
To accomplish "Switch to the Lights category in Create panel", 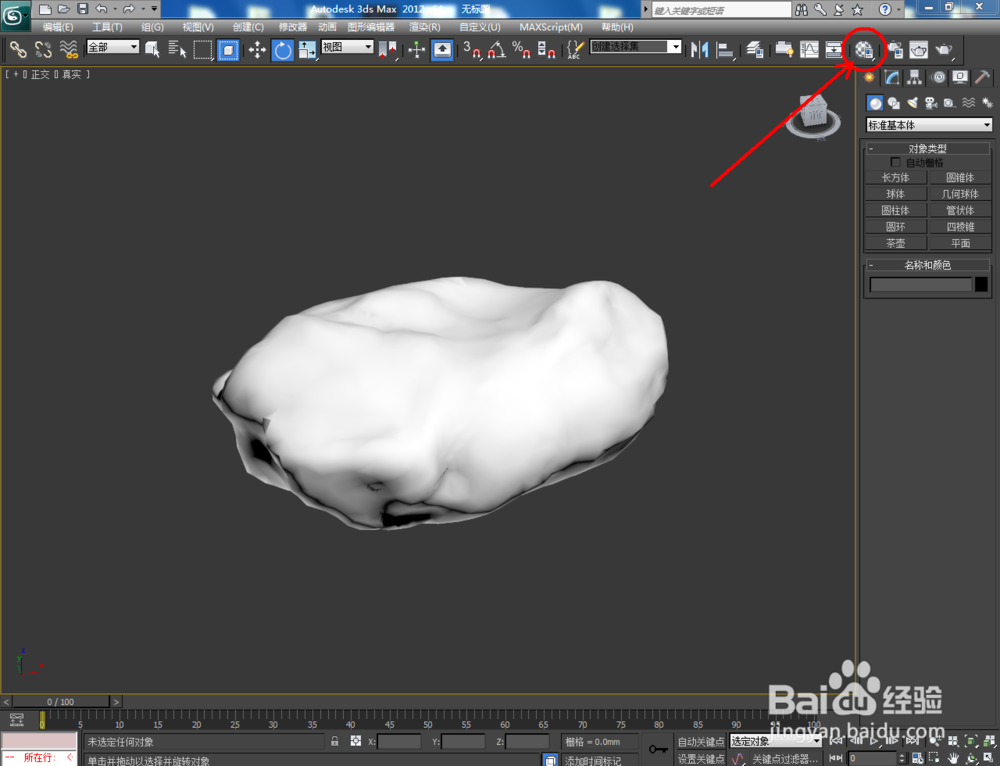I will 912,103.
